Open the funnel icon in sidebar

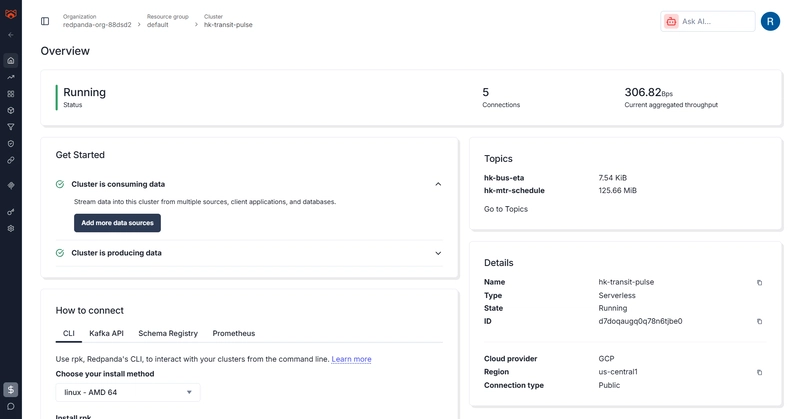coord(11,127)
